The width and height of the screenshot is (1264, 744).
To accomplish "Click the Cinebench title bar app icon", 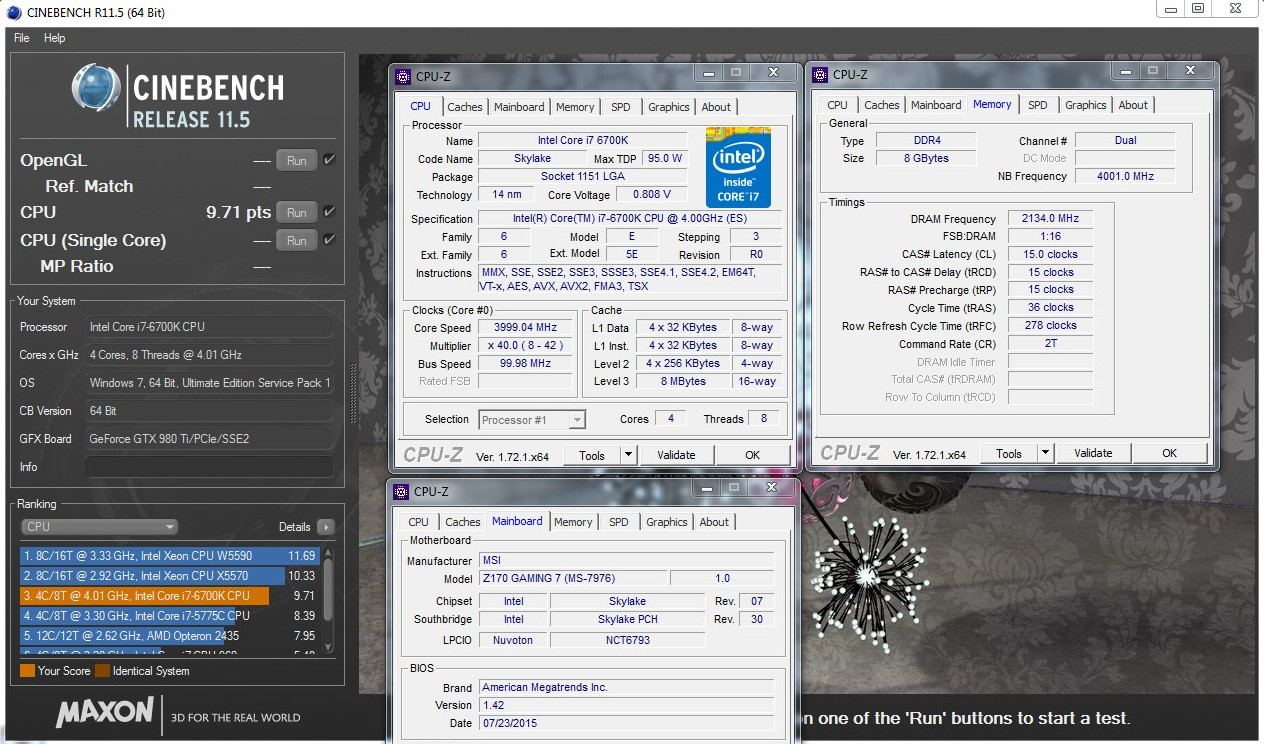I will [12, 12].
